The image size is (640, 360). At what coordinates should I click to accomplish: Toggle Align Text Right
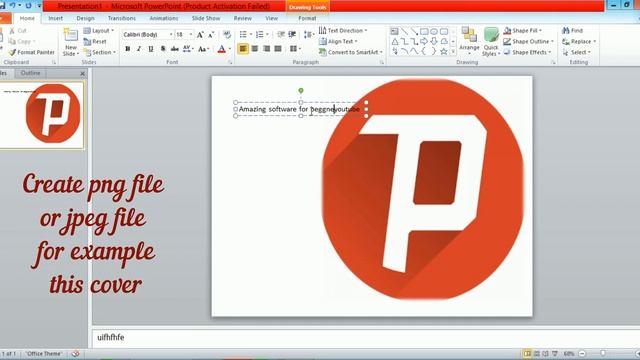(x=267, y=49)
